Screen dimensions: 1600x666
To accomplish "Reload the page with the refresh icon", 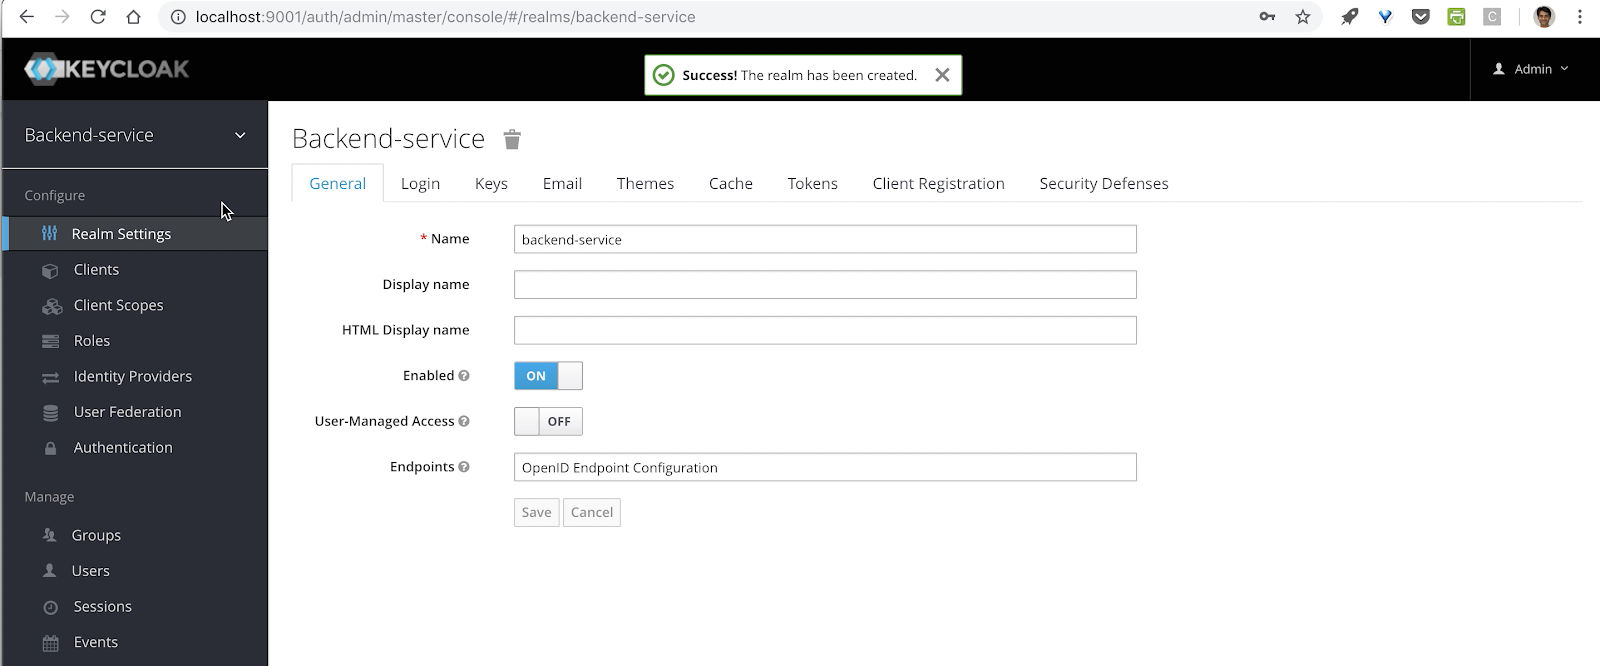I will 98,17.
